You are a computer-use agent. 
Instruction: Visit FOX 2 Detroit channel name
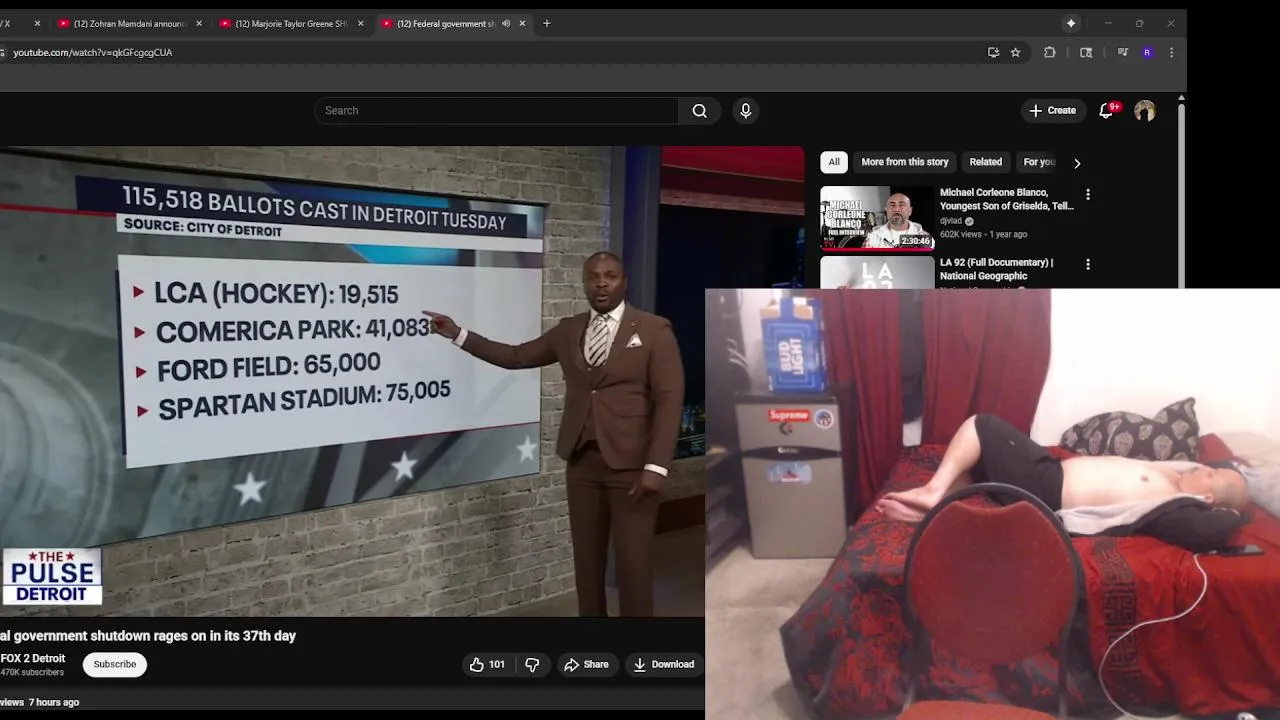pos(33,658)
